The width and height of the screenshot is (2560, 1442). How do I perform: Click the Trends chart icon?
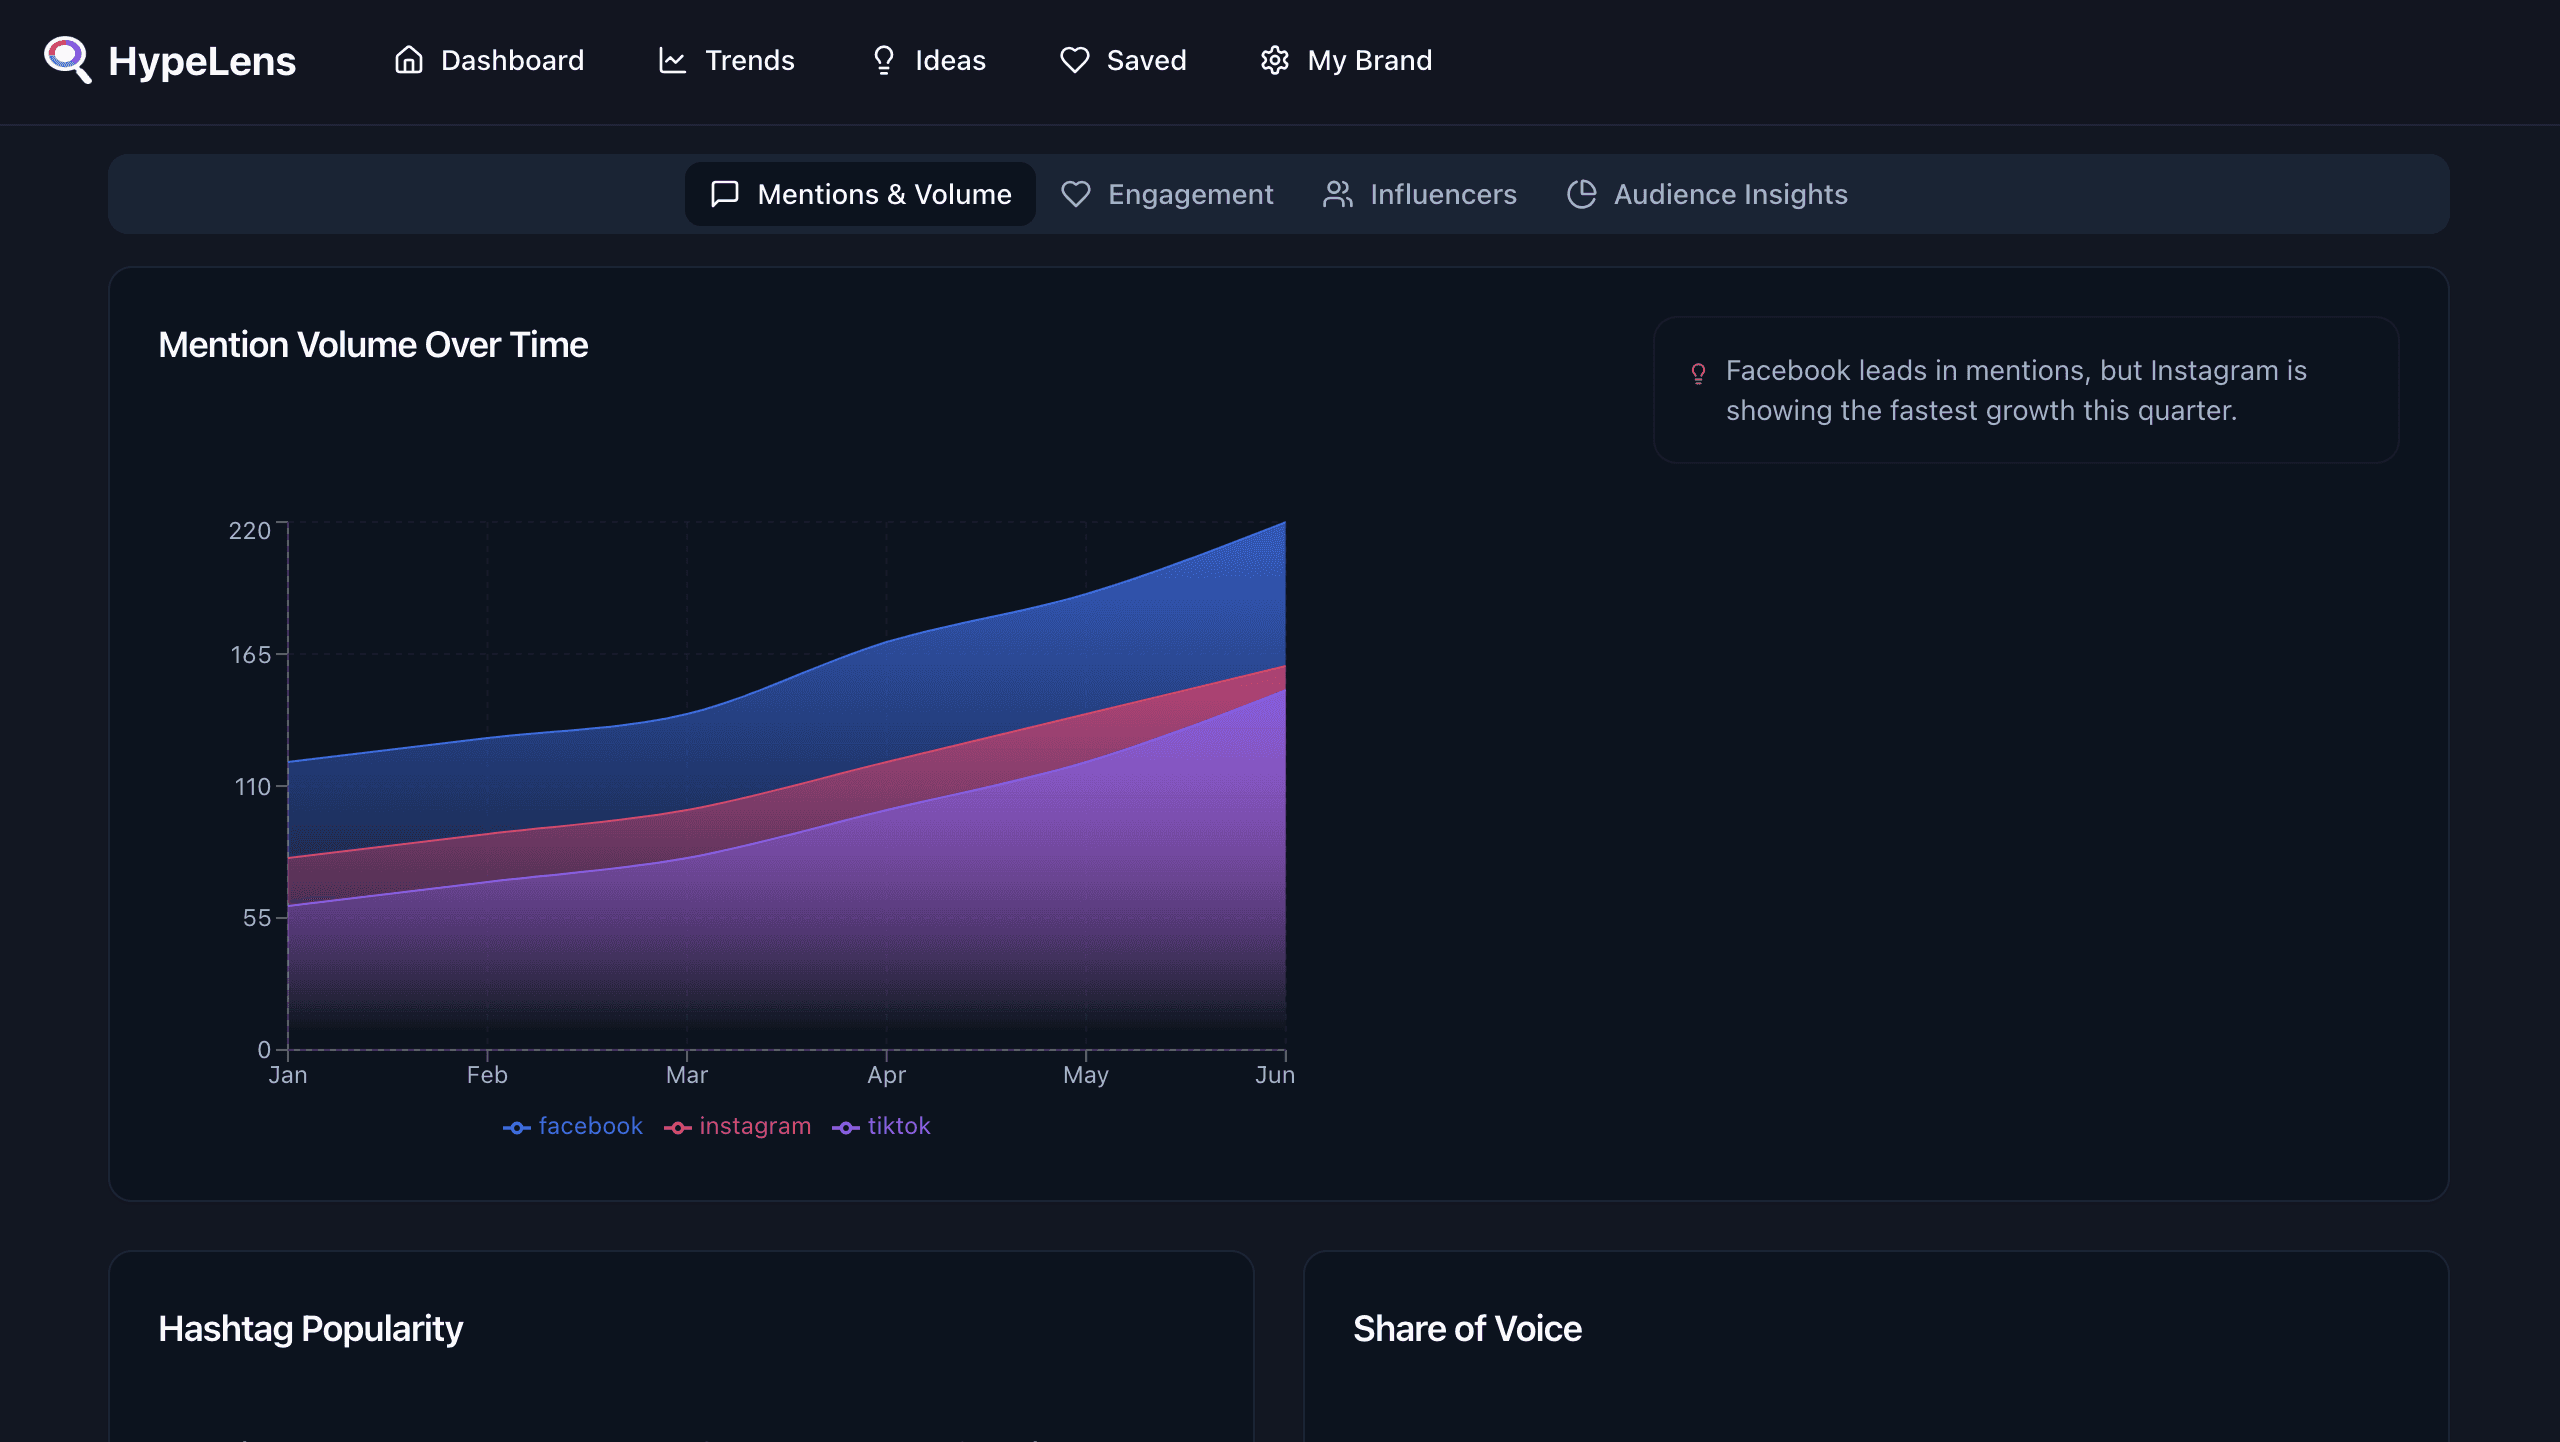[672, 60]
